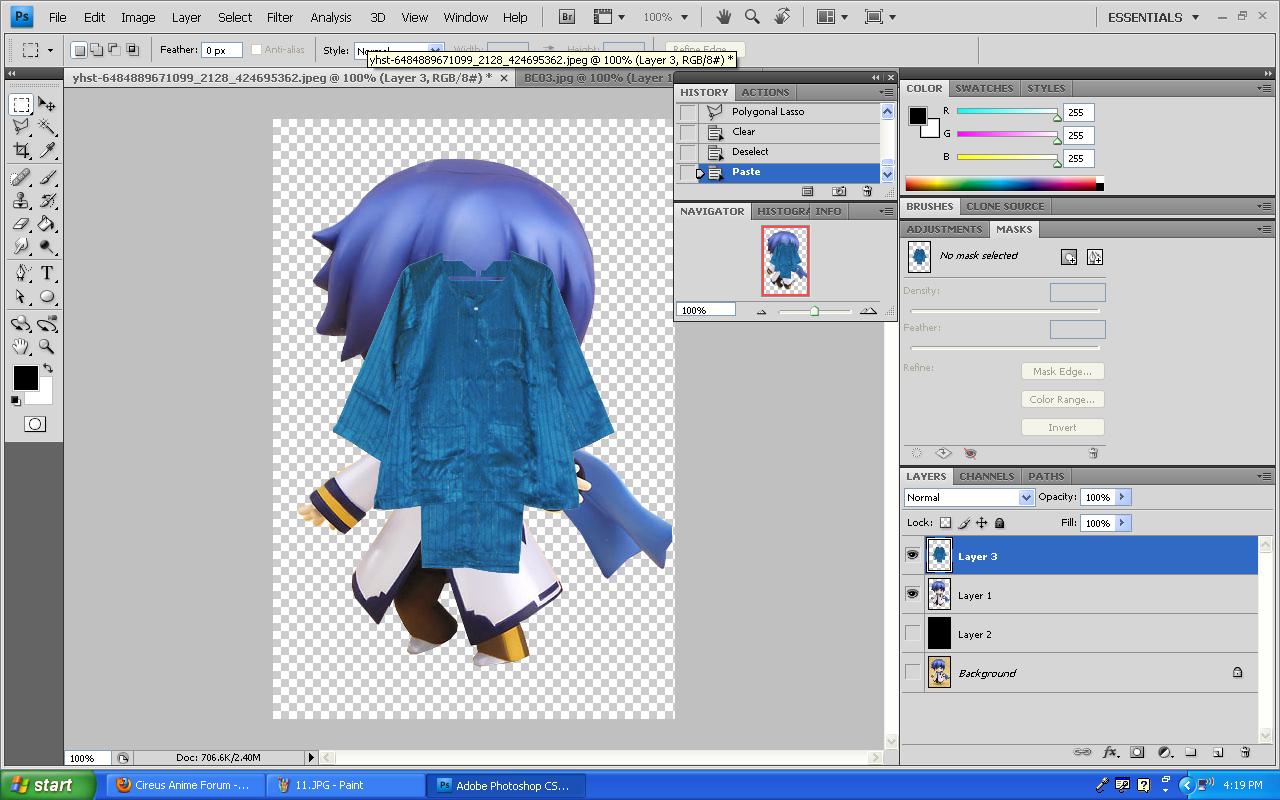Open Layers panel options menu
Image resolution: width=1280 pixels, height=800 pixels.
1265,476
